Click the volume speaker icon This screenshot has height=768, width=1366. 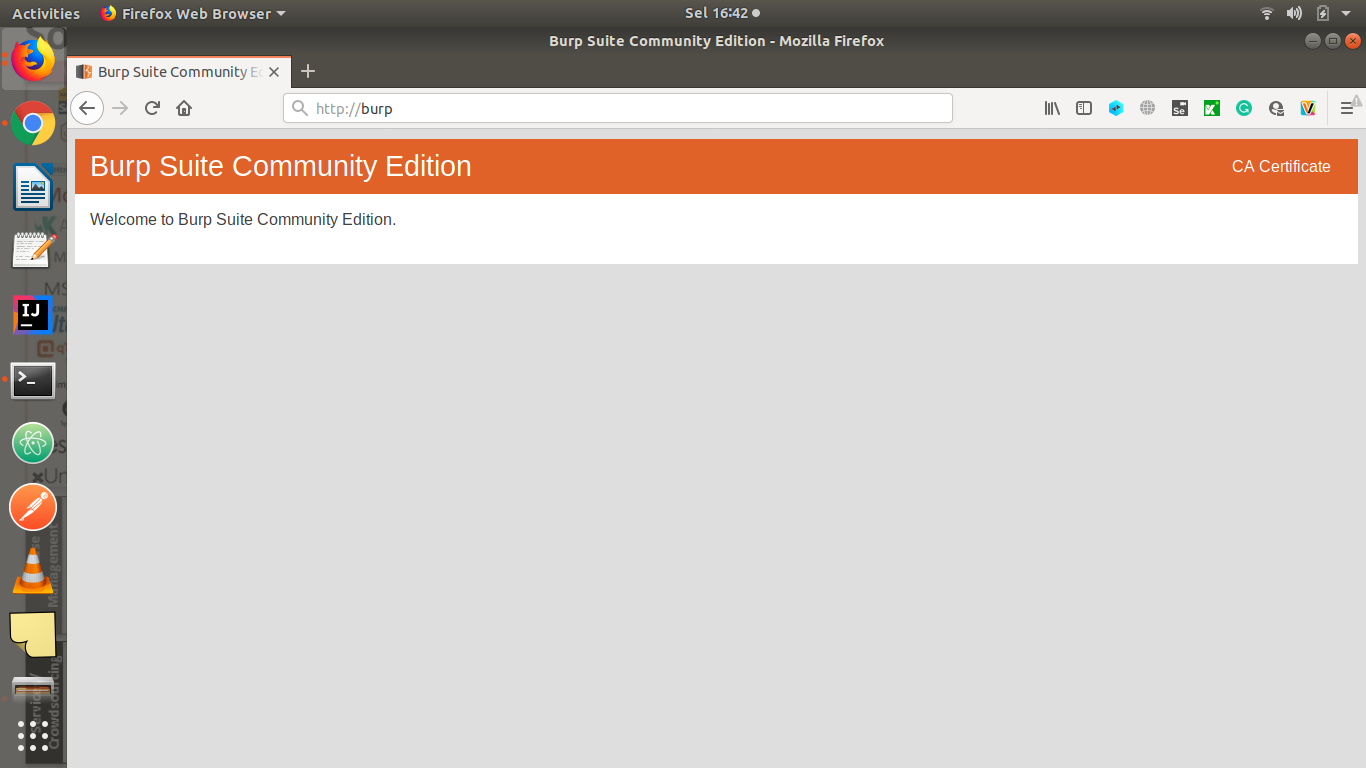pos(1294,13)
